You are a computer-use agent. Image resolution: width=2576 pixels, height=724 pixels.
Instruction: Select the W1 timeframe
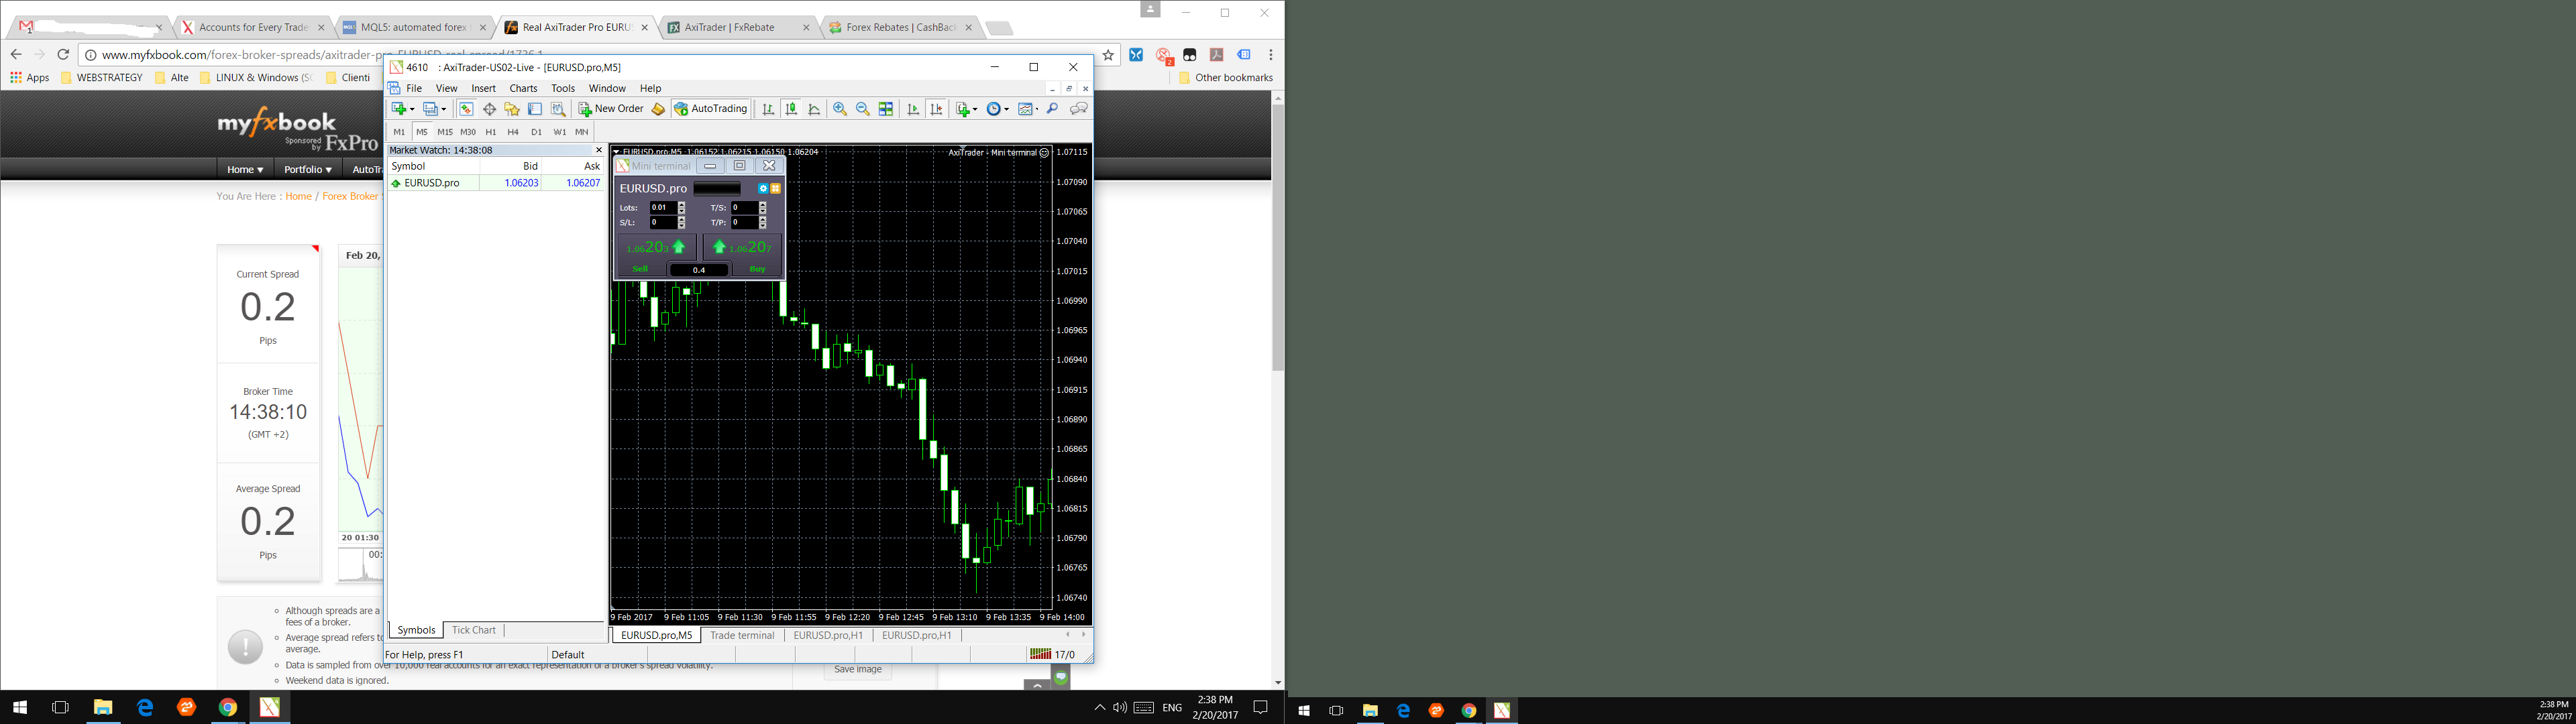click(559, 132)
